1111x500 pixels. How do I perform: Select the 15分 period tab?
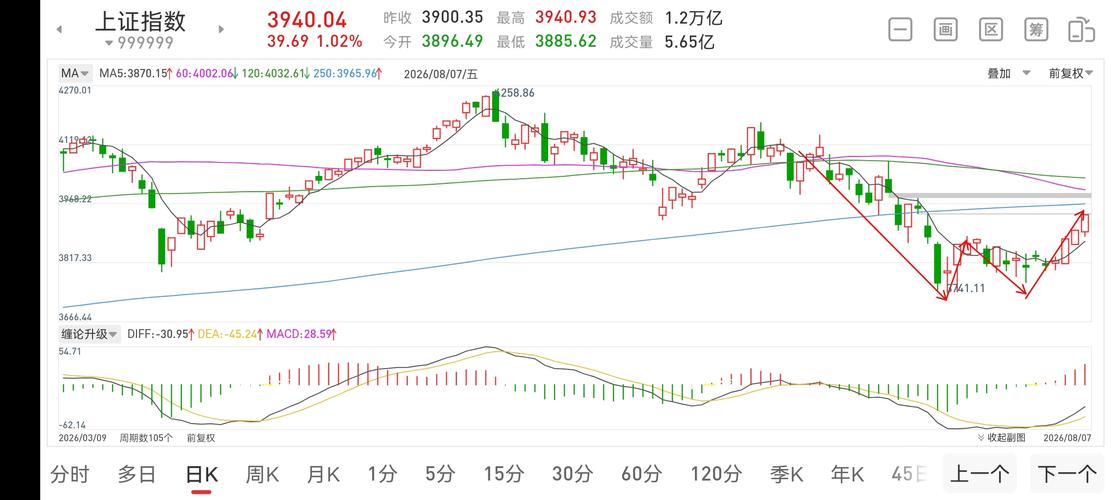[504, 474]
